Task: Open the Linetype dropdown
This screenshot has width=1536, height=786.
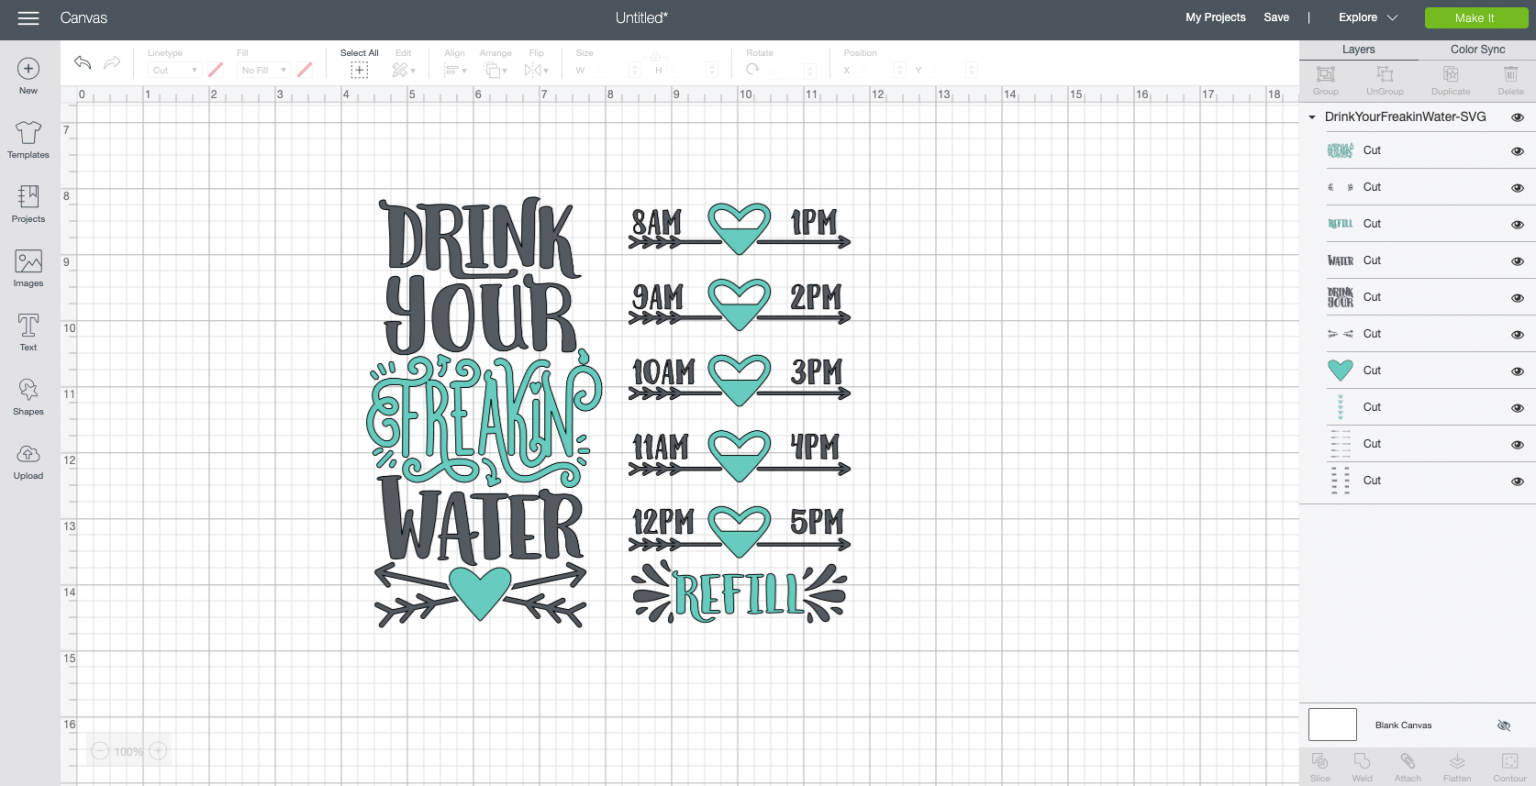Action: click(x=174, y=69)
